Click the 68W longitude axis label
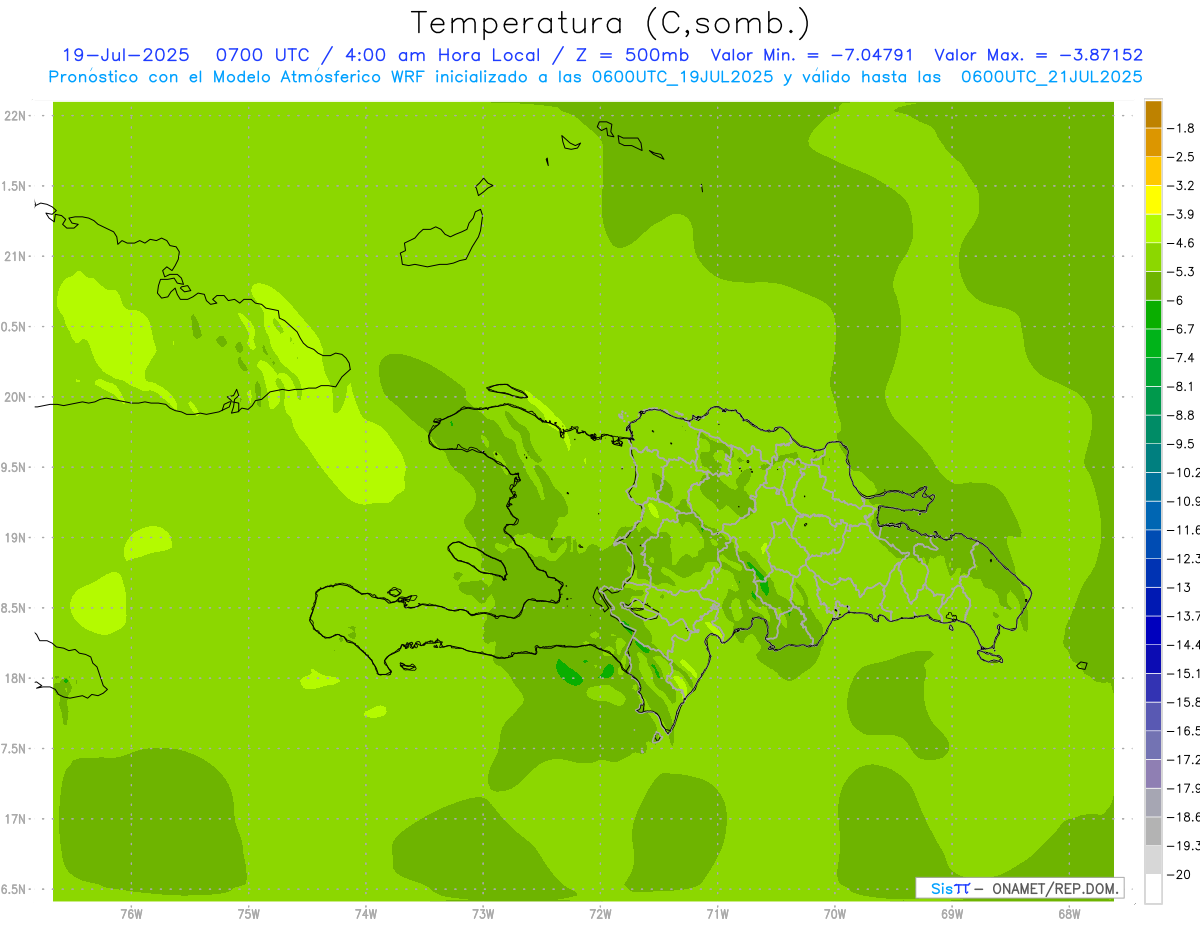Viewport: 1200px width, 927px height. click(1069, 914)
